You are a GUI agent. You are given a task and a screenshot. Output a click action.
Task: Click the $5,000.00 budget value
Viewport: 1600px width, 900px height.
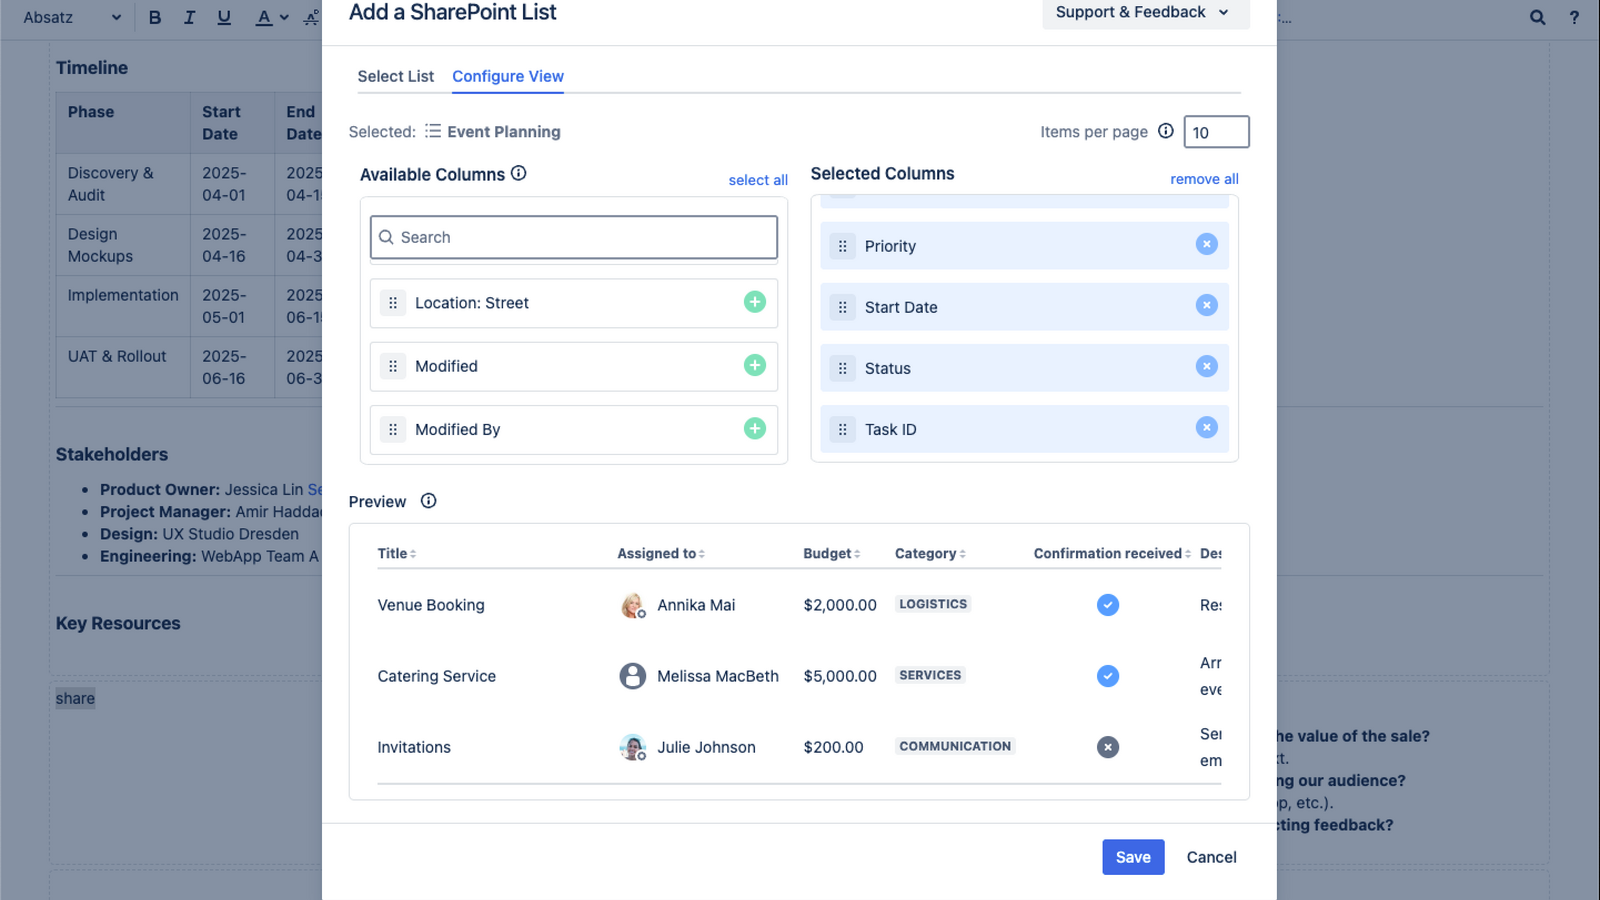840,676
